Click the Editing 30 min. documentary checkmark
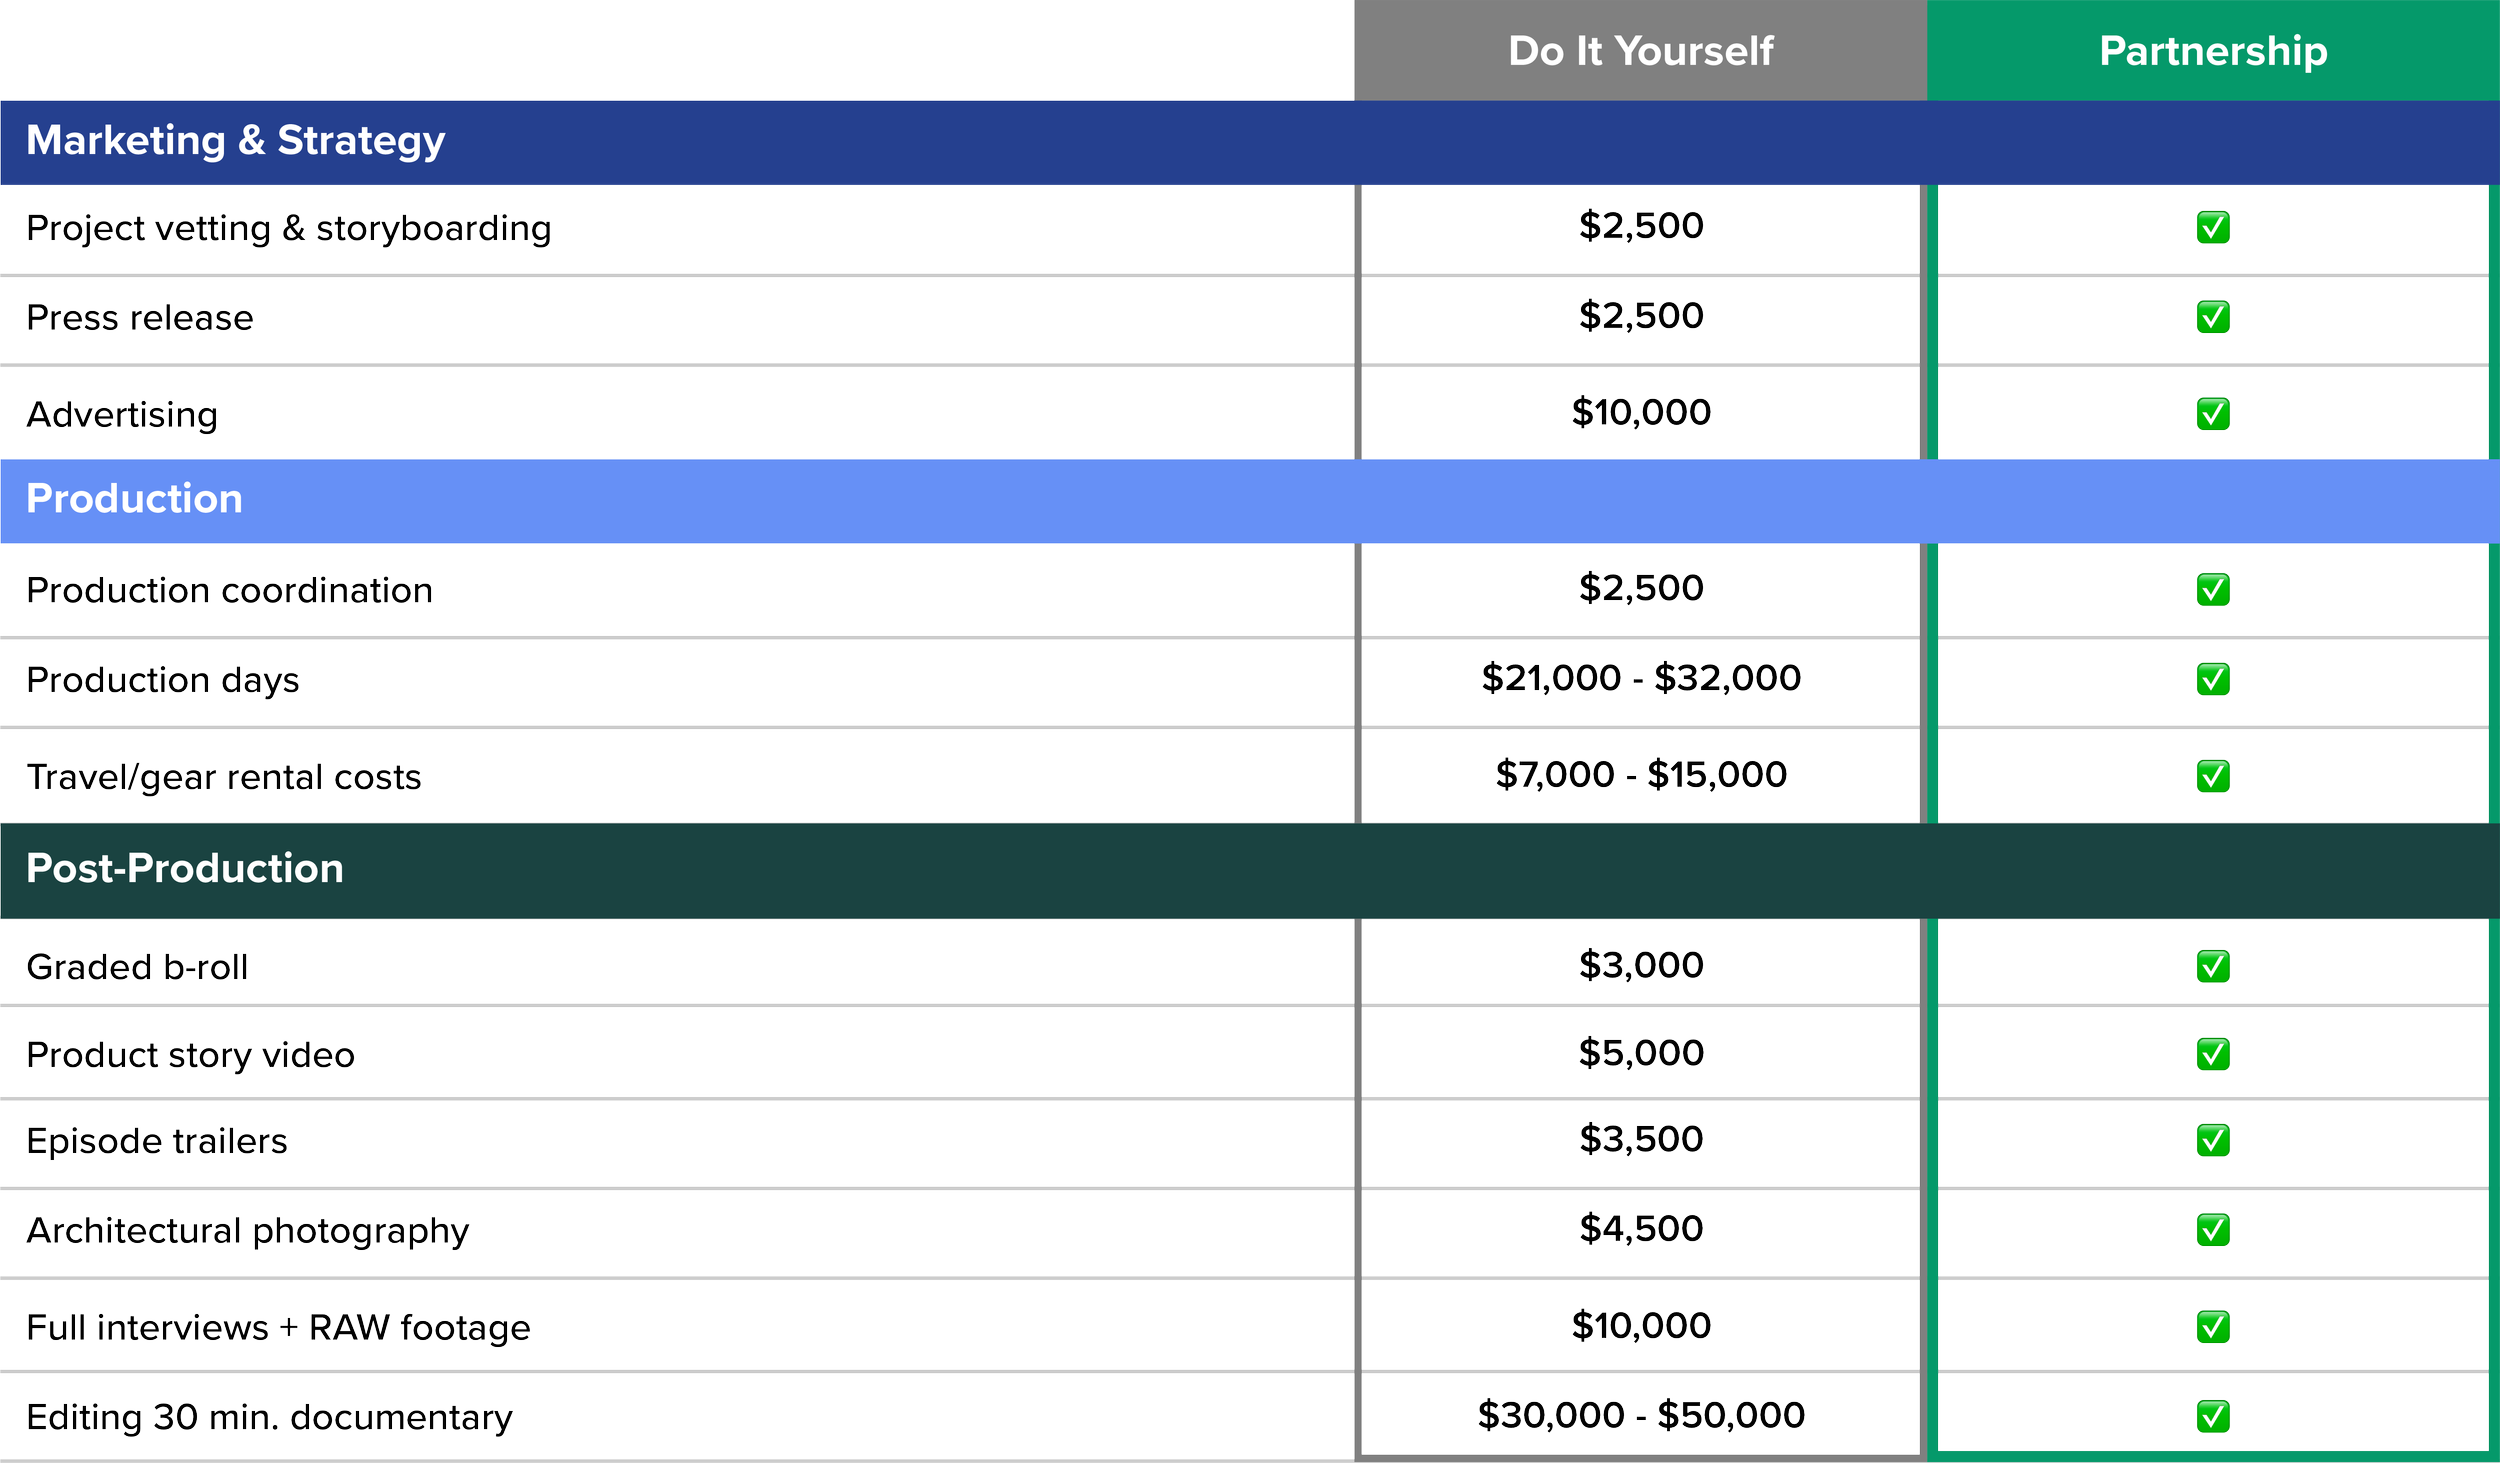Screen dimensions: 2500x1463 2212,1415
